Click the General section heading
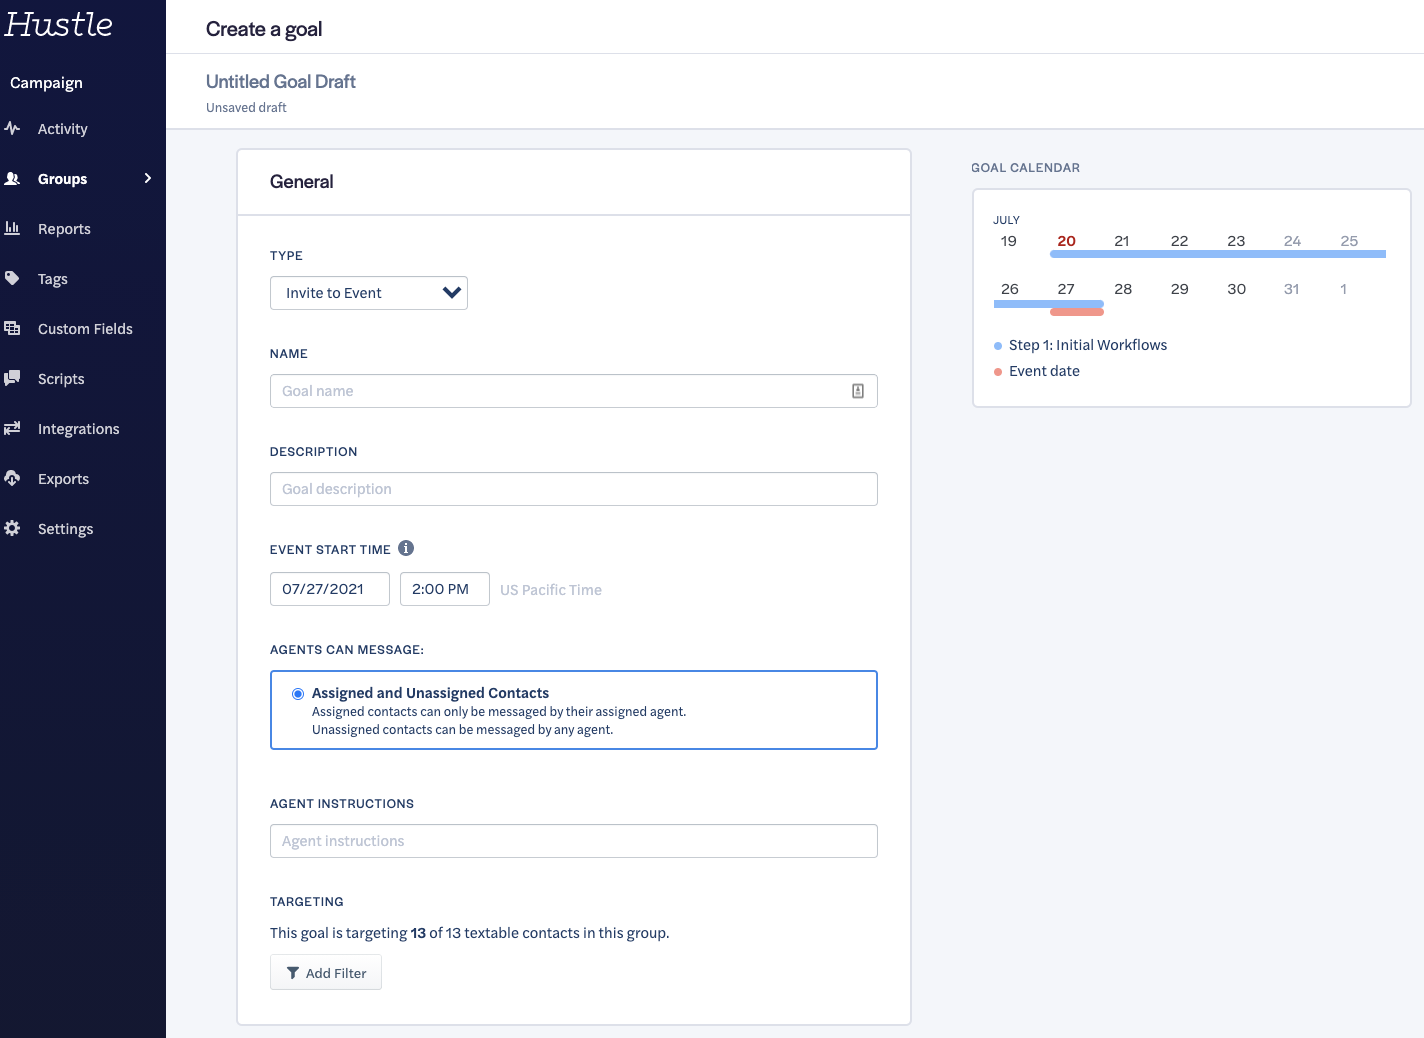1424x1038 pixels. [x=302, y=182]
